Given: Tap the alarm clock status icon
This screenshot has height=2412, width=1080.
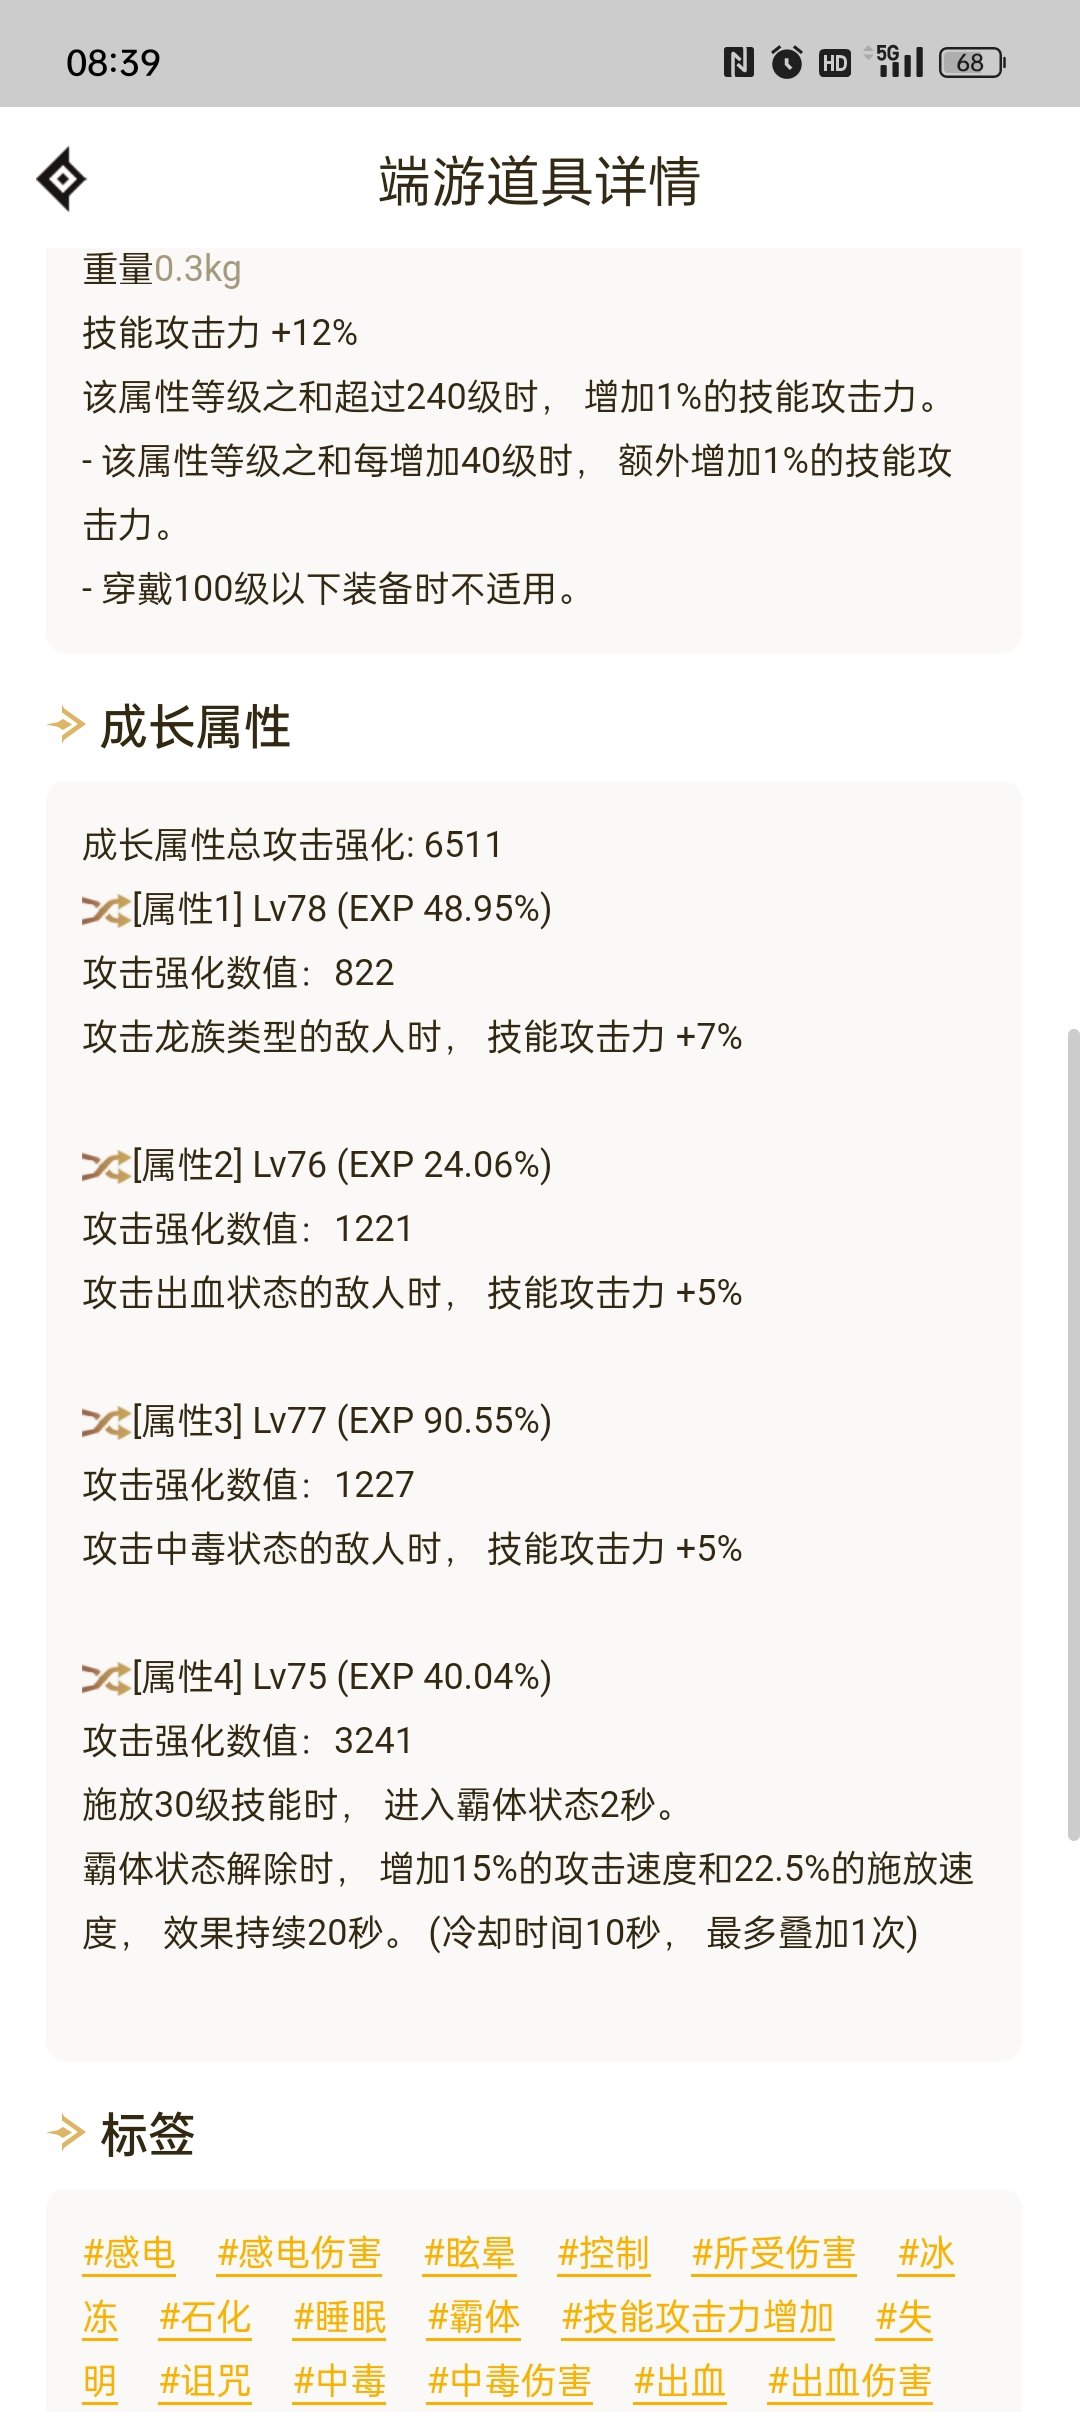Looking at the screenshot, I should pyautogui.click(x=787, y=63).
